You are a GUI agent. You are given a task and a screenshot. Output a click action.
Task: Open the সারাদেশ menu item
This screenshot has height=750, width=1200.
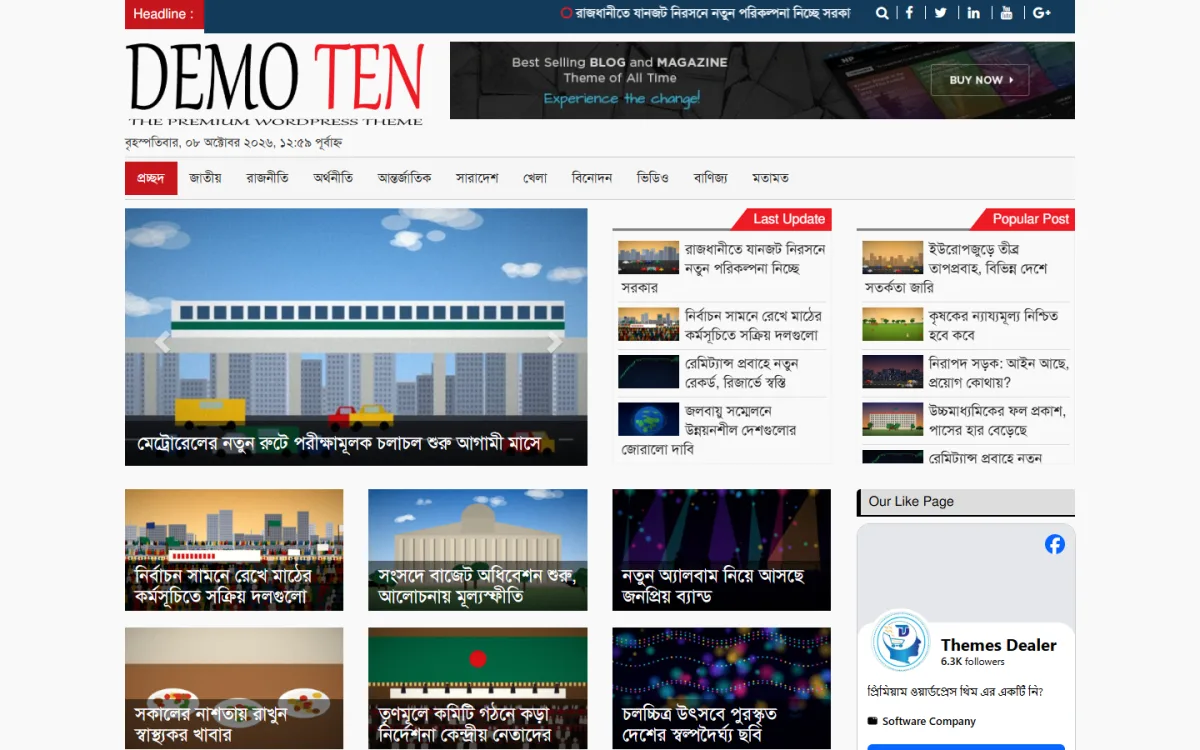(477, 178)
